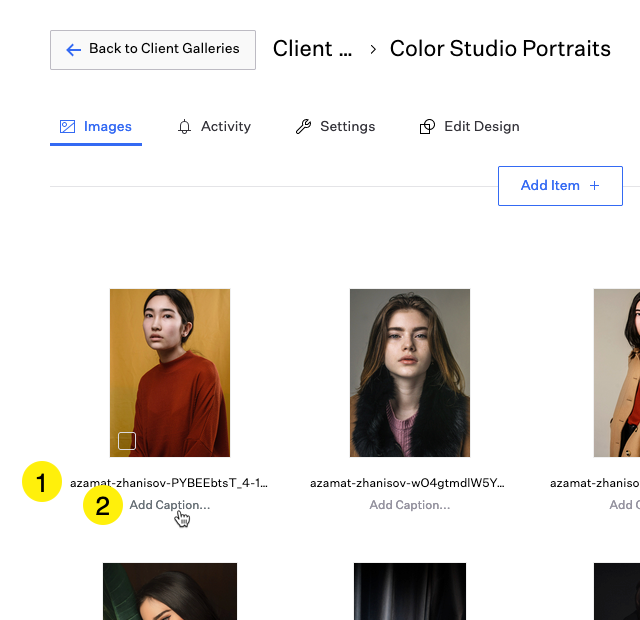The width and height of the screenshot is (640, 620).
Task: Tick the checkbox on the red sweater portrait
Action: tap(127, 441)
